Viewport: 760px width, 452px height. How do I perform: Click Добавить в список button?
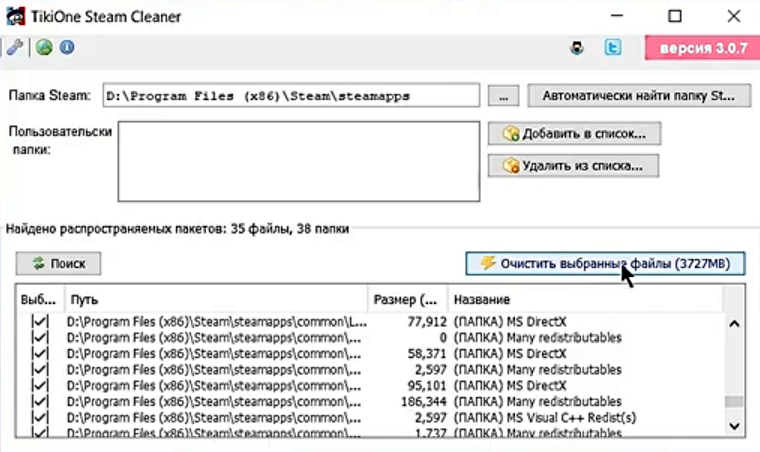pyautogui.click(x=574, y=134)
